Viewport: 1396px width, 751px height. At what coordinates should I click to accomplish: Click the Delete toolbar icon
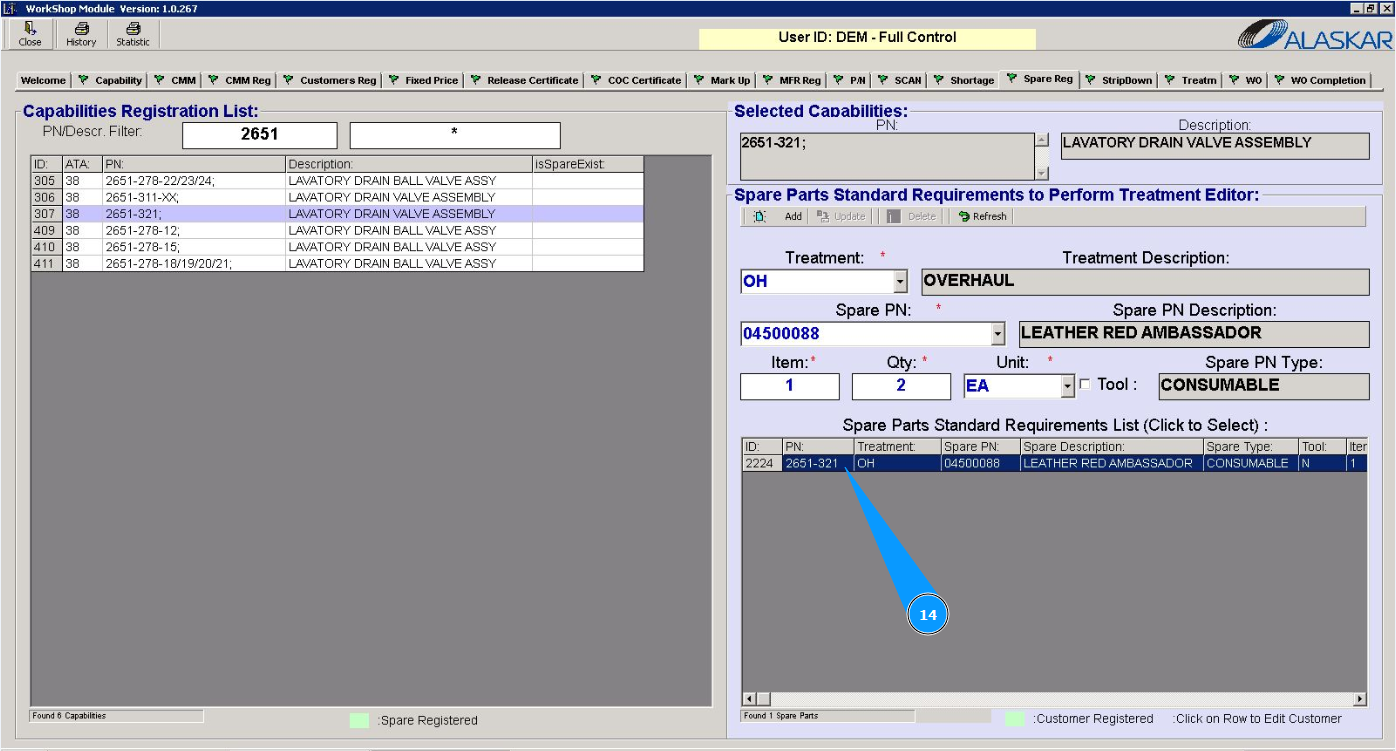click(894, 216)
